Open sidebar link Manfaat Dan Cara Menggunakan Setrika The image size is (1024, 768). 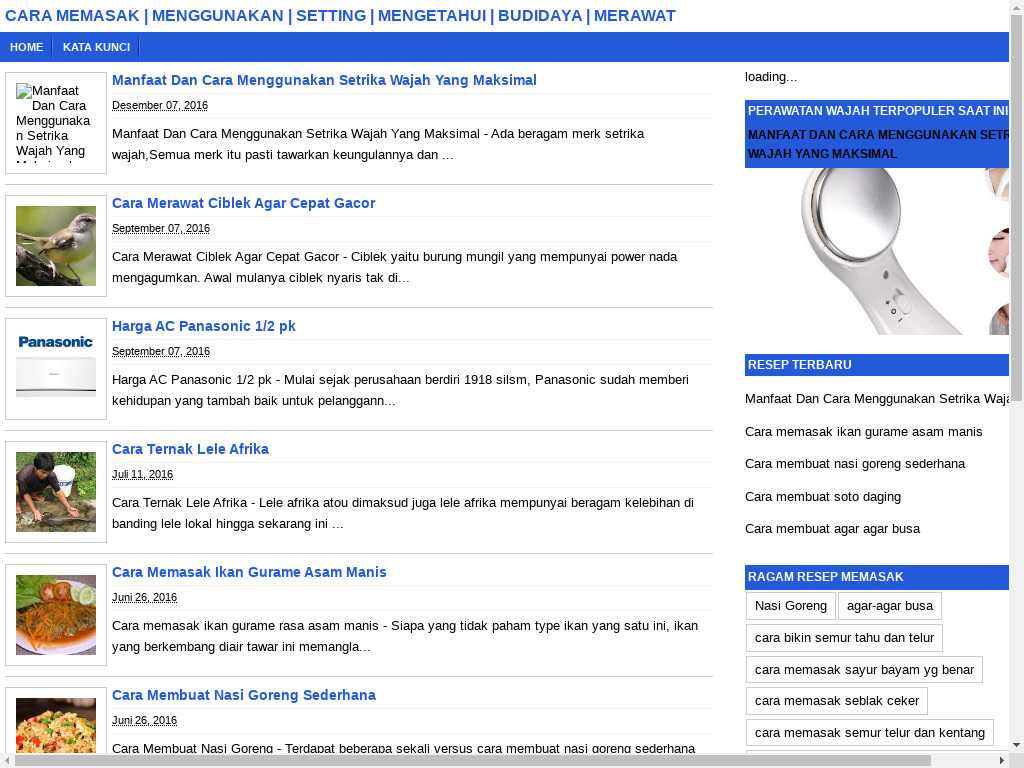[877, 399]
